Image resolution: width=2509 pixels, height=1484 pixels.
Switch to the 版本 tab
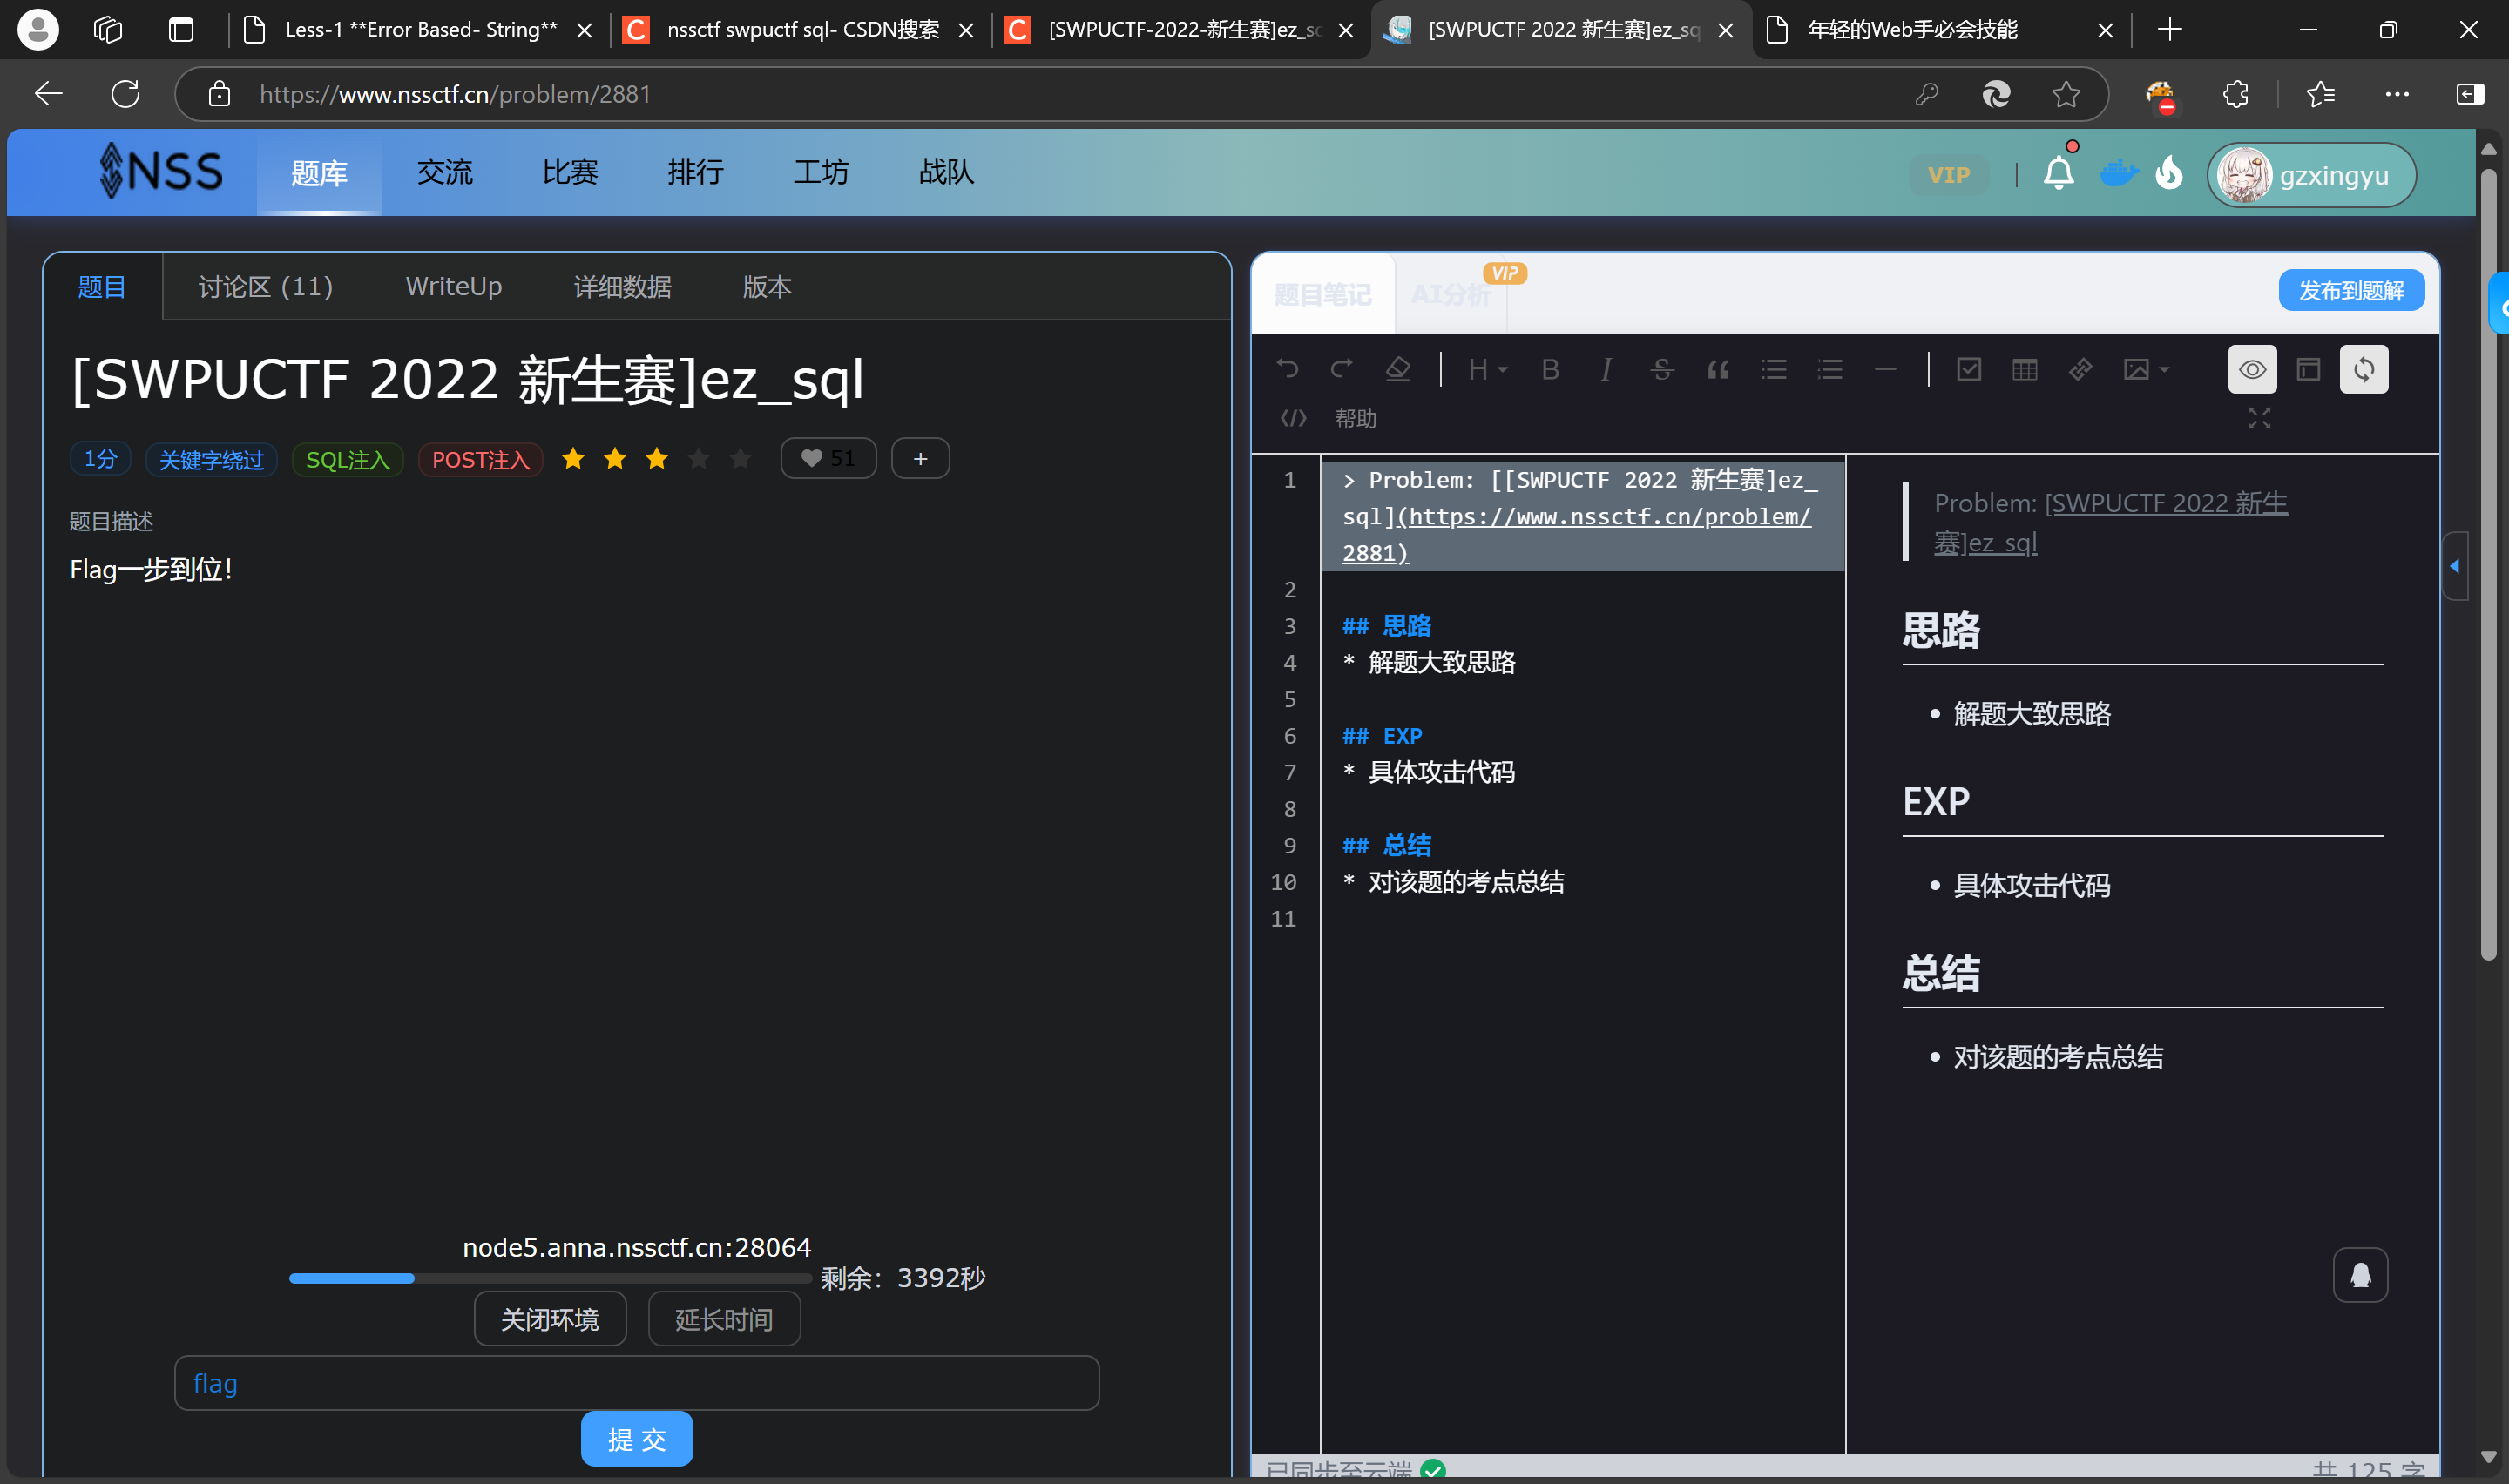[767, 287]
